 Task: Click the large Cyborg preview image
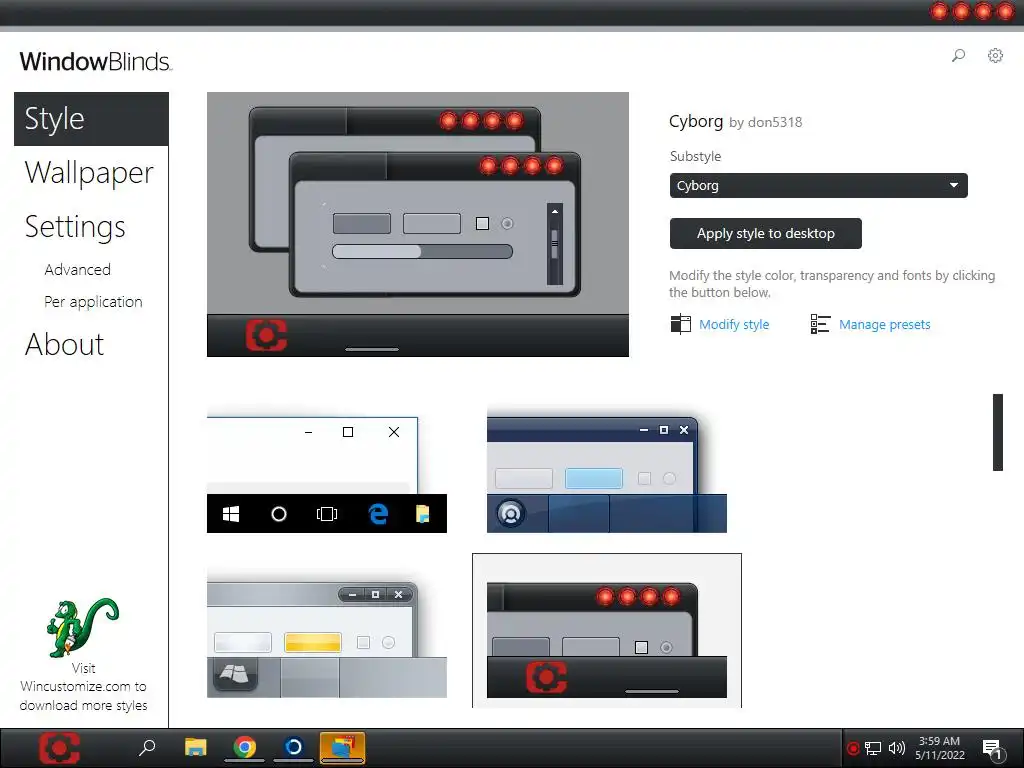click(x=418, y=225)
